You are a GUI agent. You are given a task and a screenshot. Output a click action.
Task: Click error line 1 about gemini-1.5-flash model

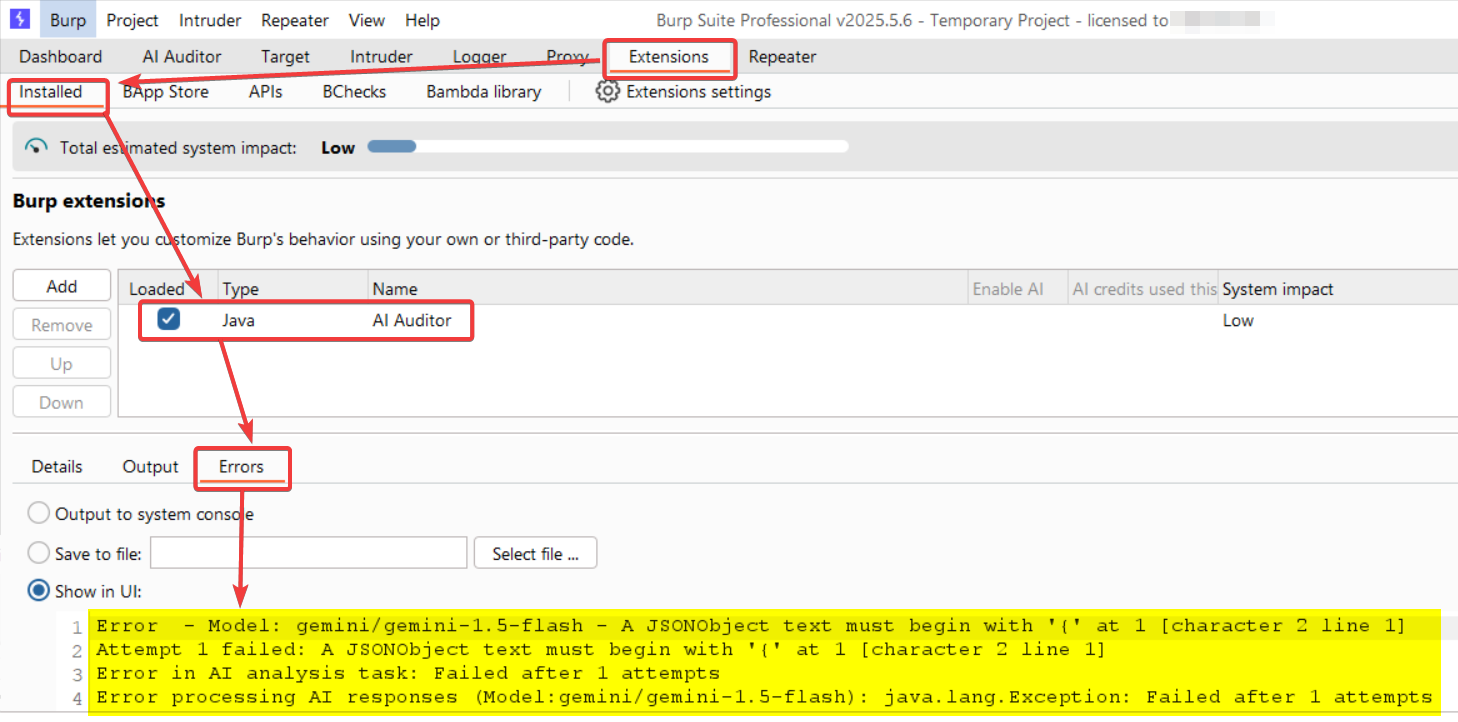click(x=751, y=626)
